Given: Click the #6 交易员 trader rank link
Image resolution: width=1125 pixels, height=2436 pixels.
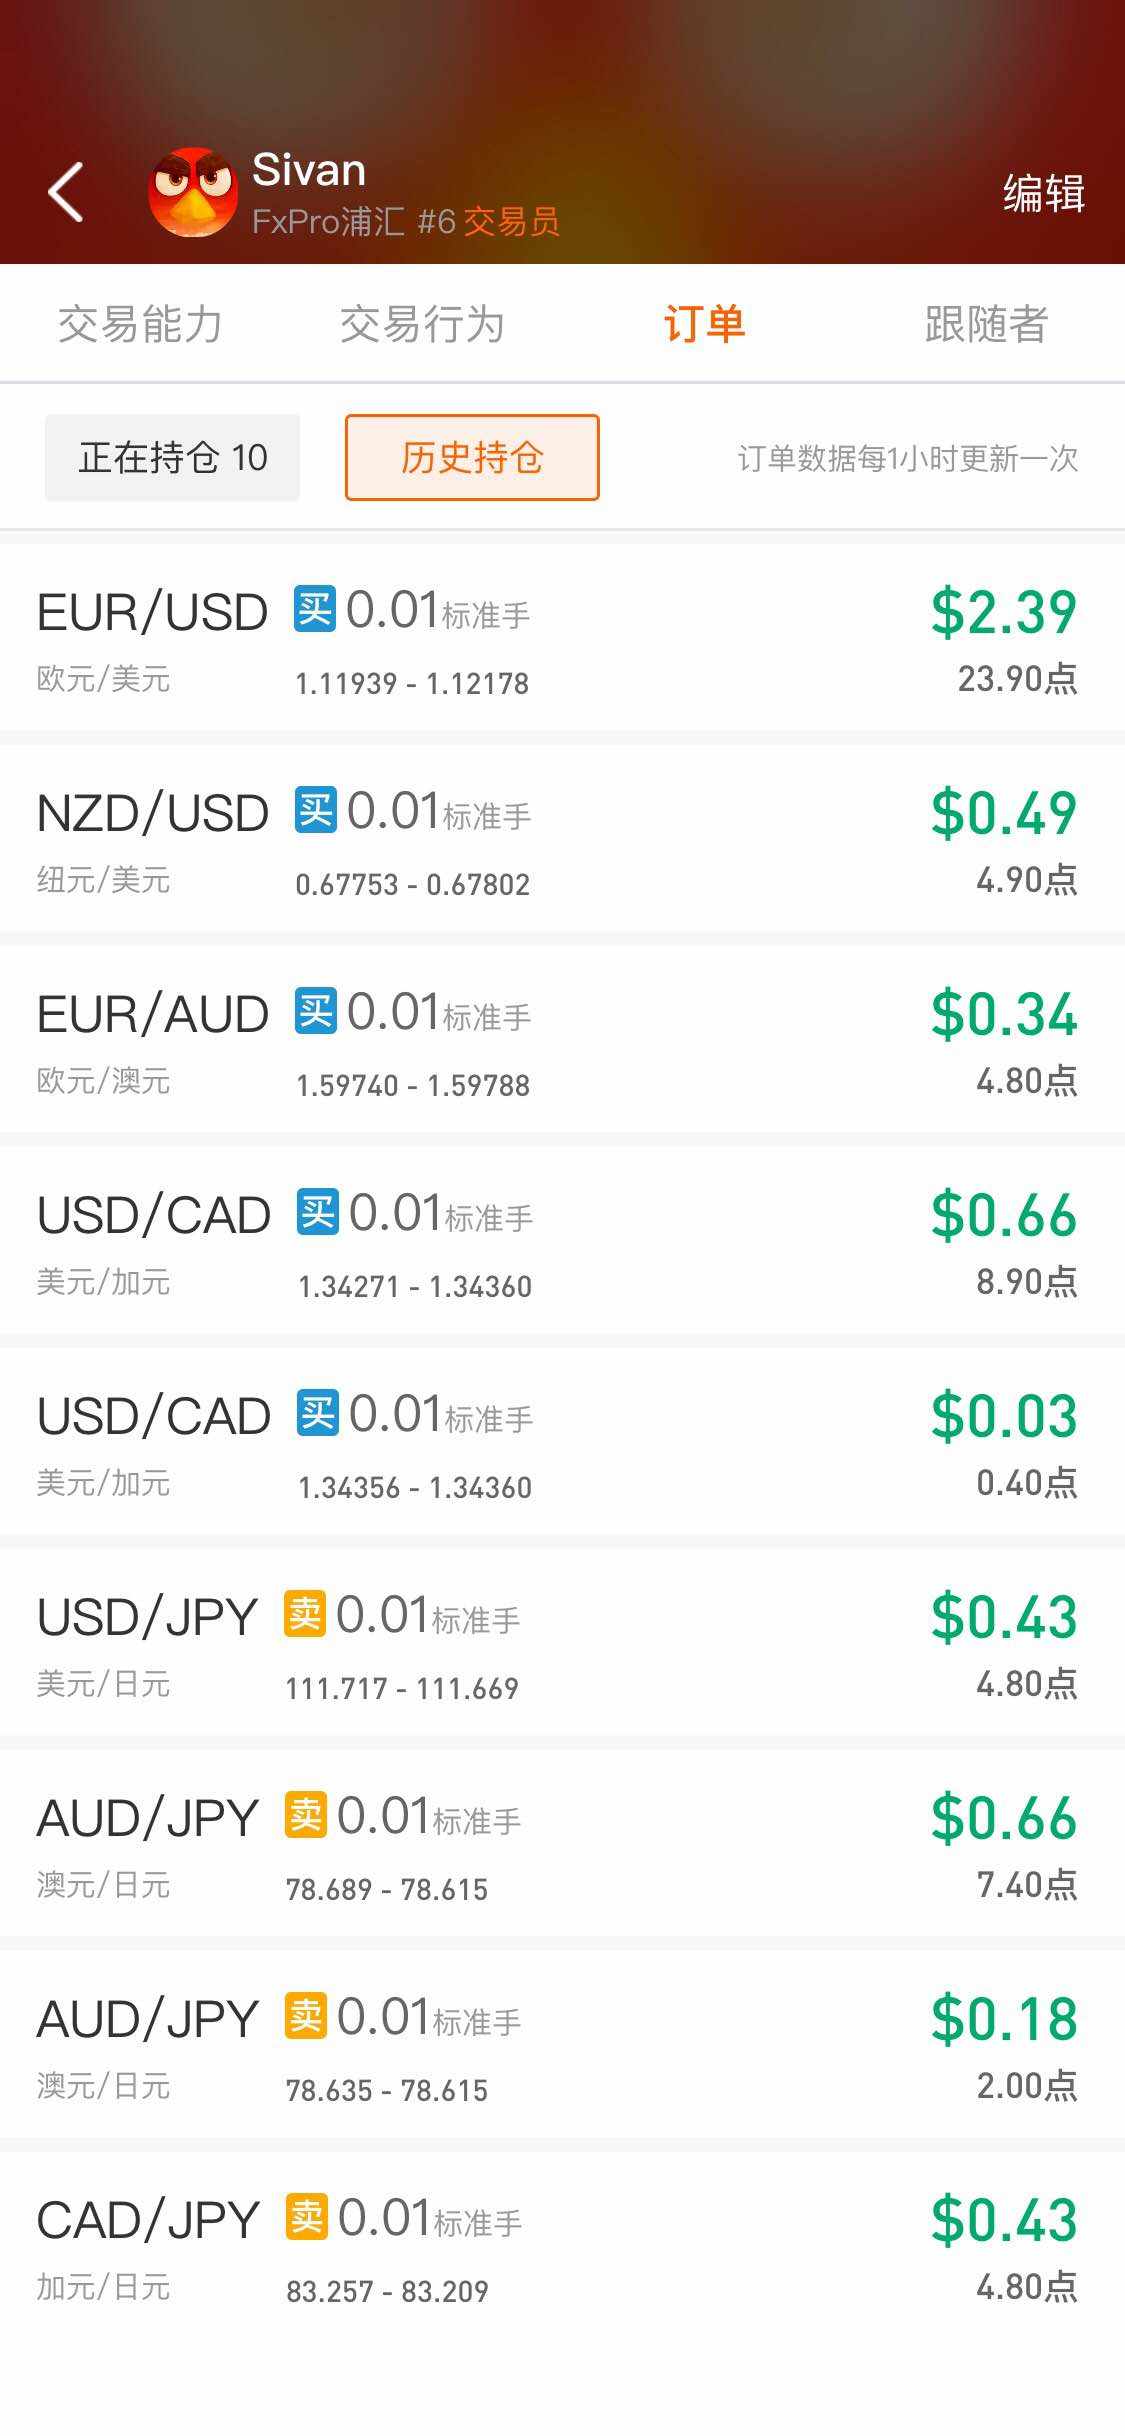Looking at the screenshot, I should click(488, 221).
